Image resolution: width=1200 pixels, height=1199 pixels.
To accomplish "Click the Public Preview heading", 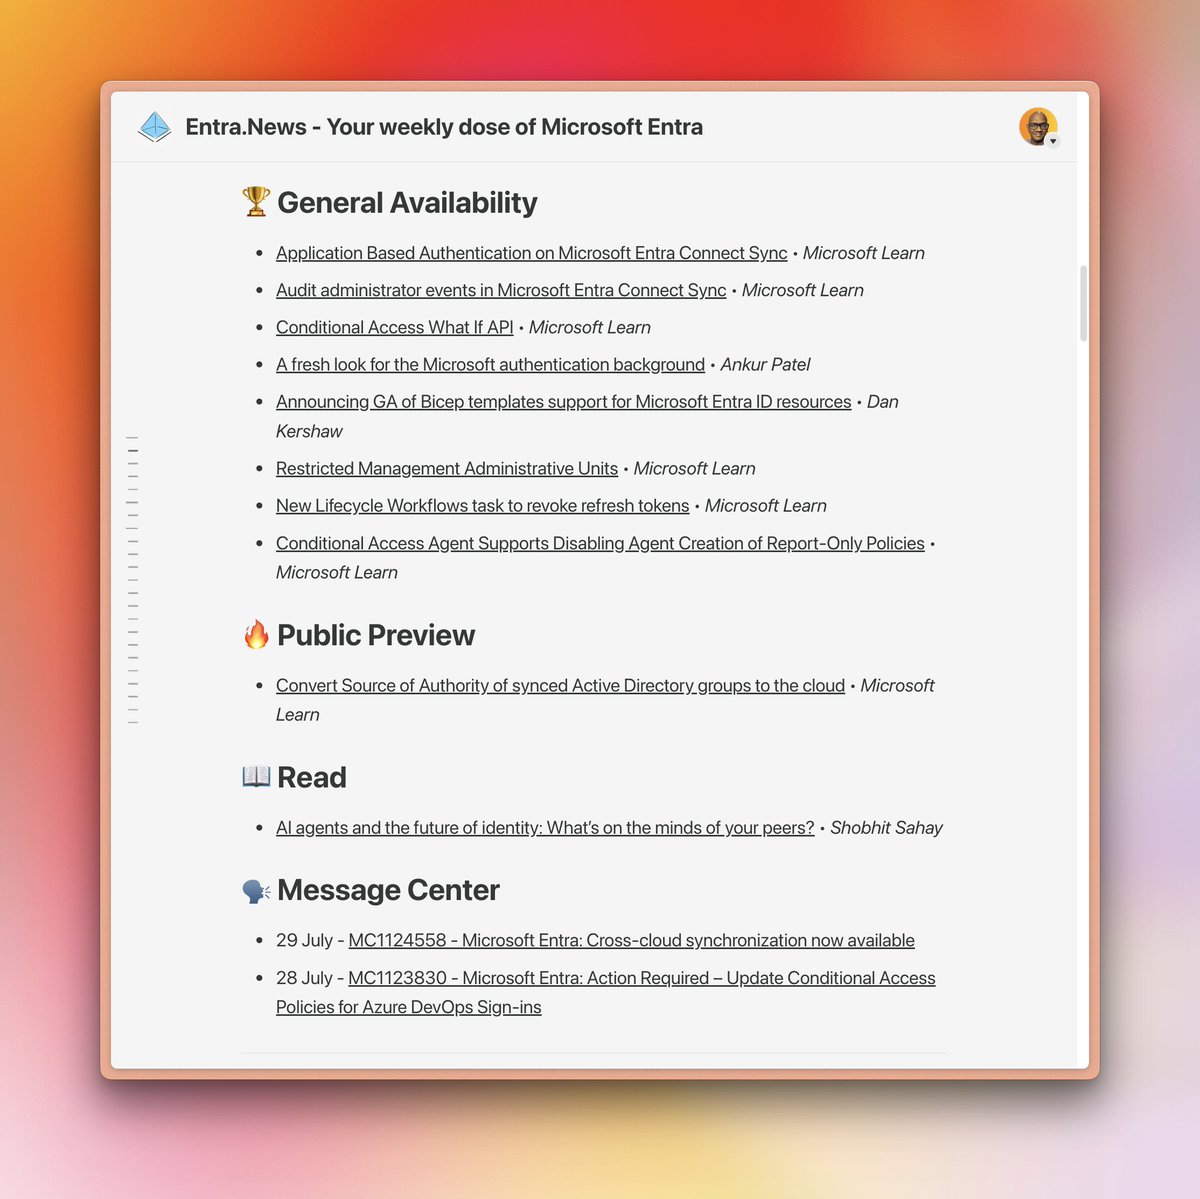I will tap(376, 635).
